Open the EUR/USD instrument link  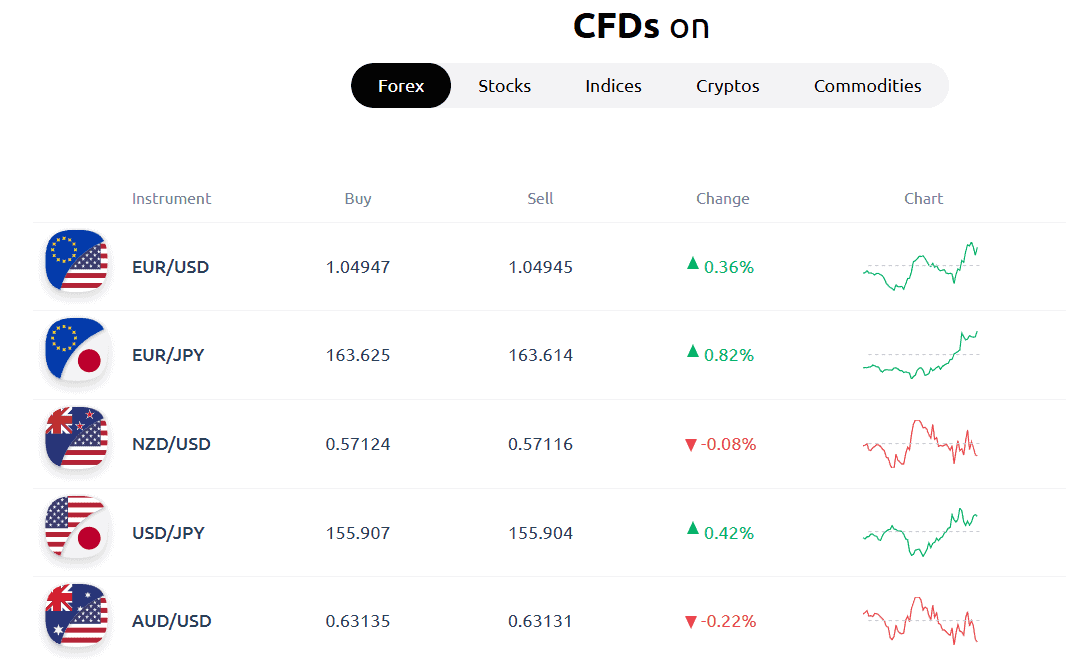170,267
